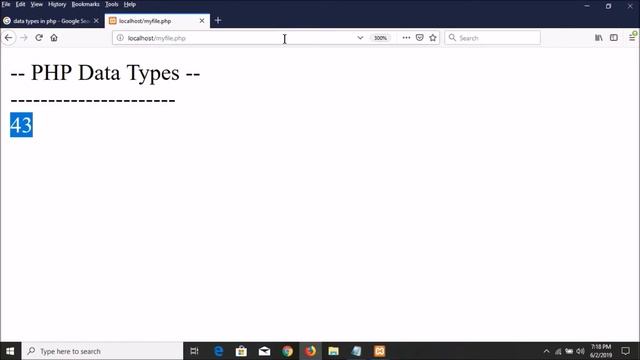Screen dimensions: 640x360
Task: Bookmark this page with the star
Action: (x=433, y=38)
